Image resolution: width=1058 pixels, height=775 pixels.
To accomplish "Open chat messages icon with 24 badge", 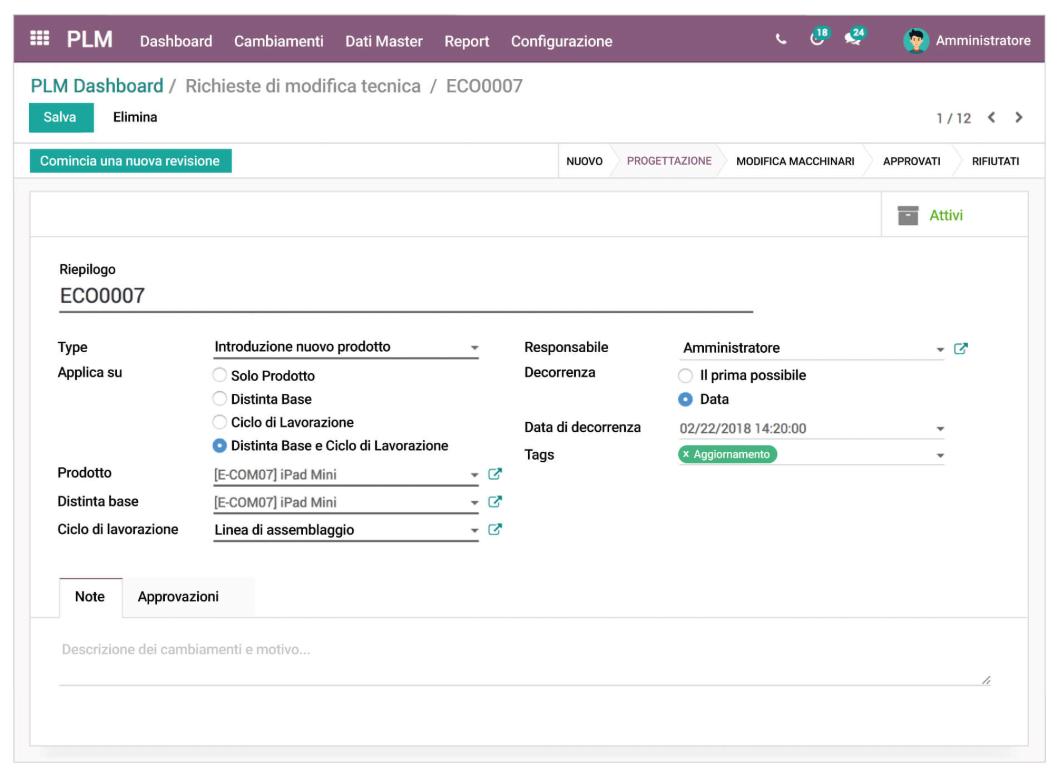I will click(853, 39).
